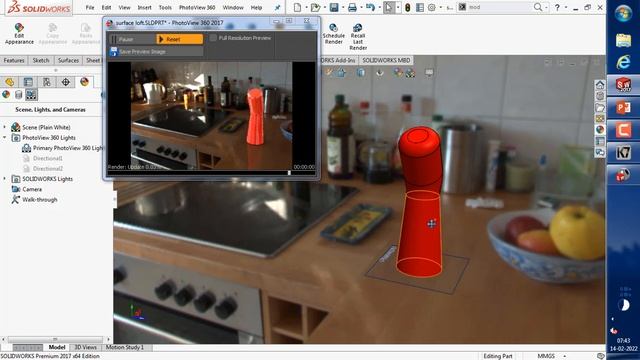The image size is (640, 360).
Task: Click the tree panel horizontal scrollbar
Action: pyautogui.click(x=55, y=339)
